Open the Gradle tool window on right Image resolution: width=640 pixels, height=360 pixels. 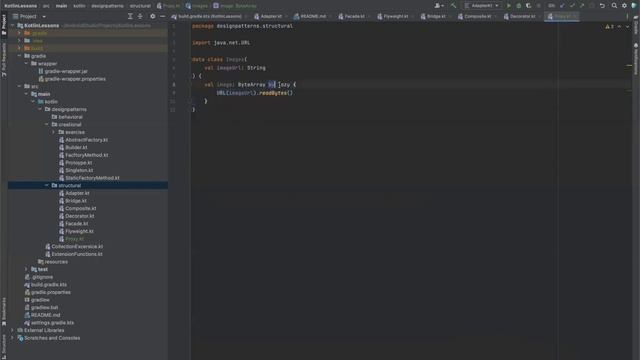pos(636,25)
